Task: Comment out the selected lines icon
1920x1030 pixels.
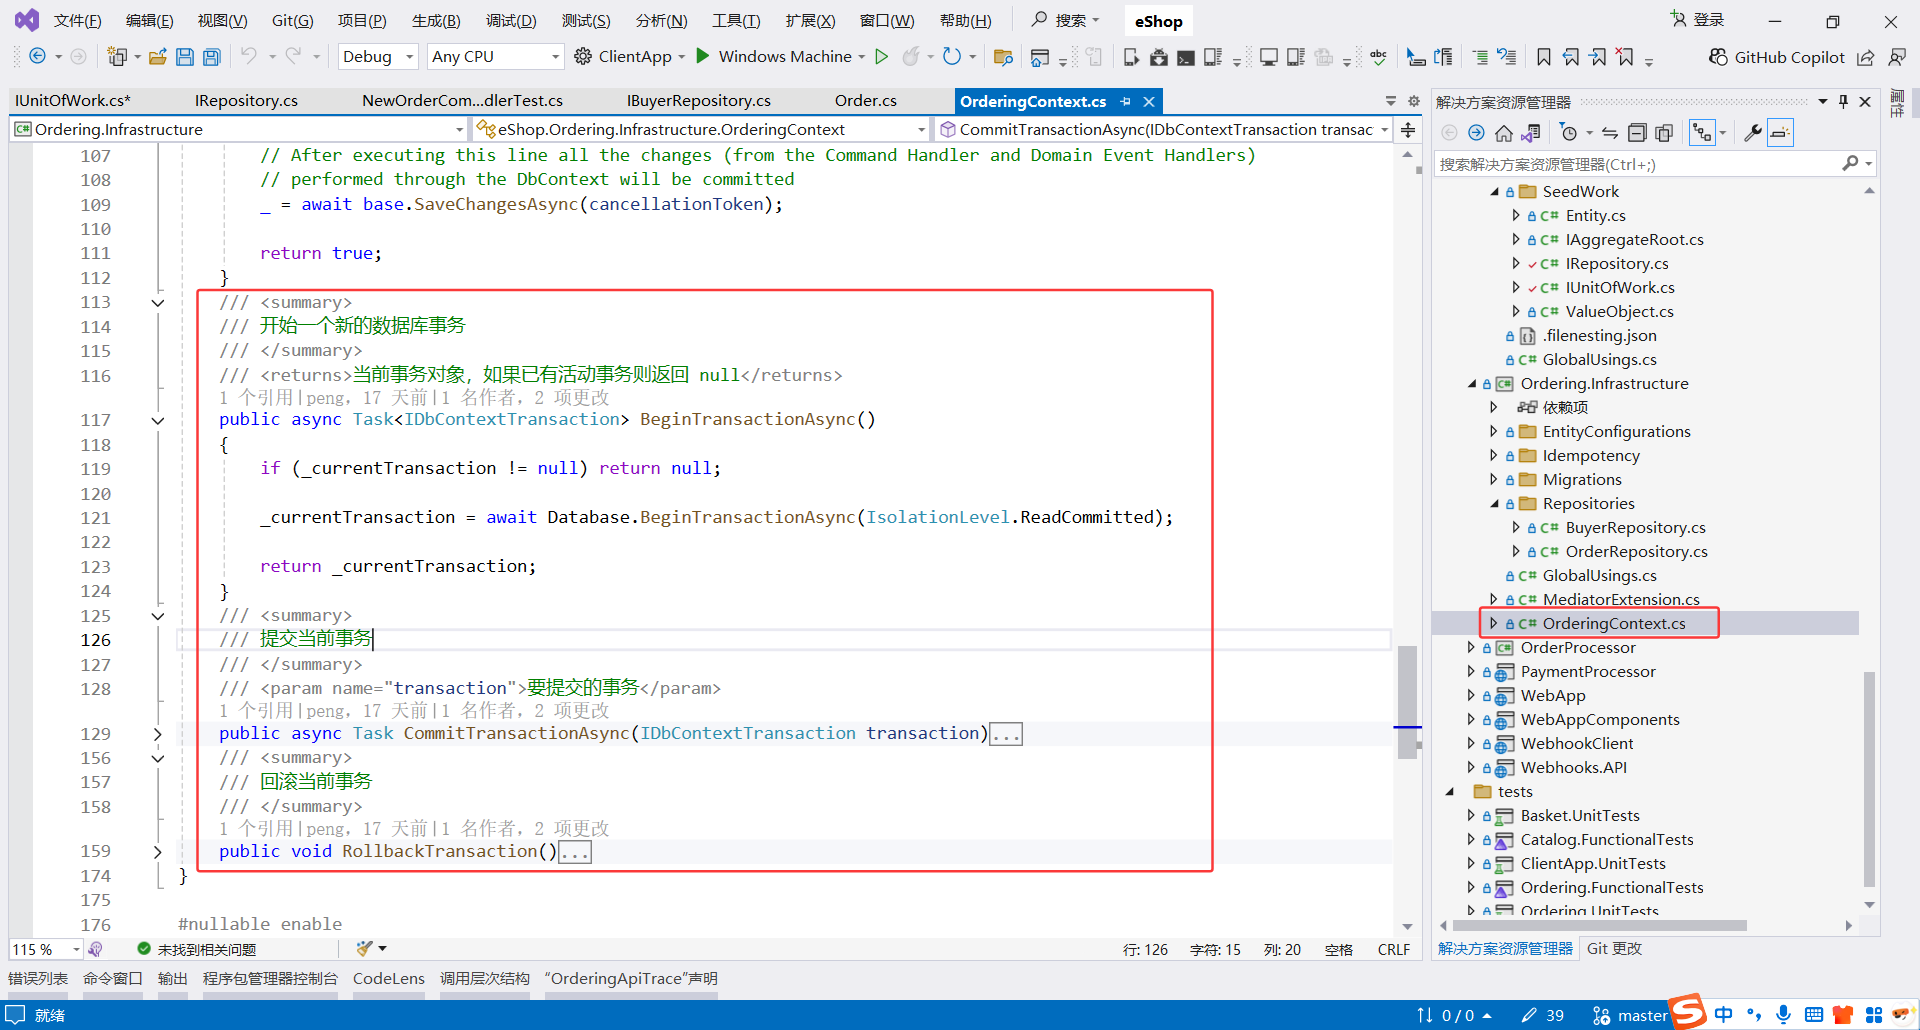Action: click(1480, 57)
